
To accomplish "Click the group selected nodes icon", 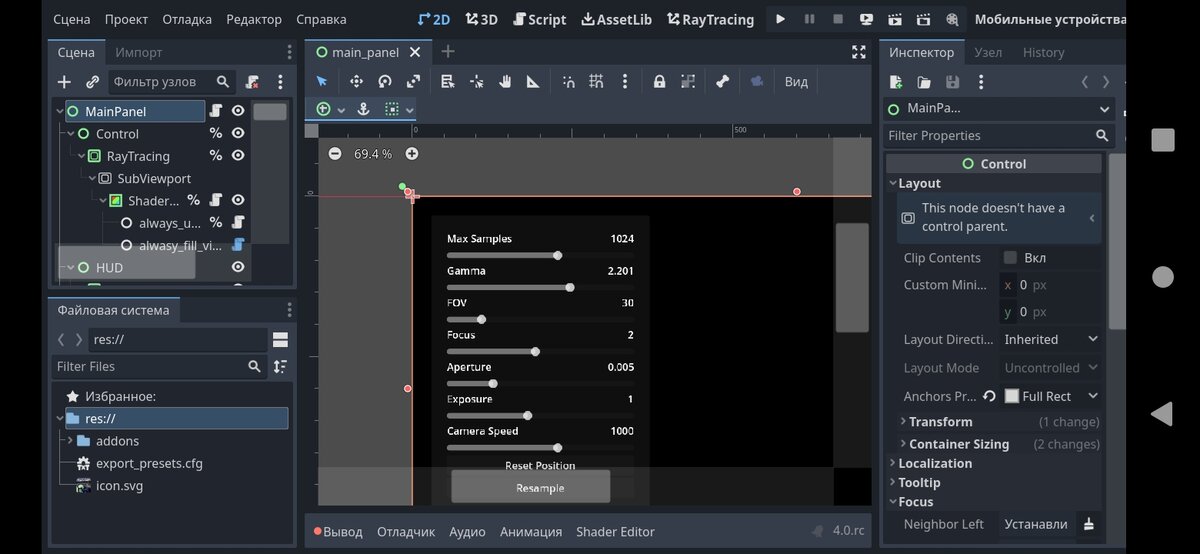I will click(688, 82).
